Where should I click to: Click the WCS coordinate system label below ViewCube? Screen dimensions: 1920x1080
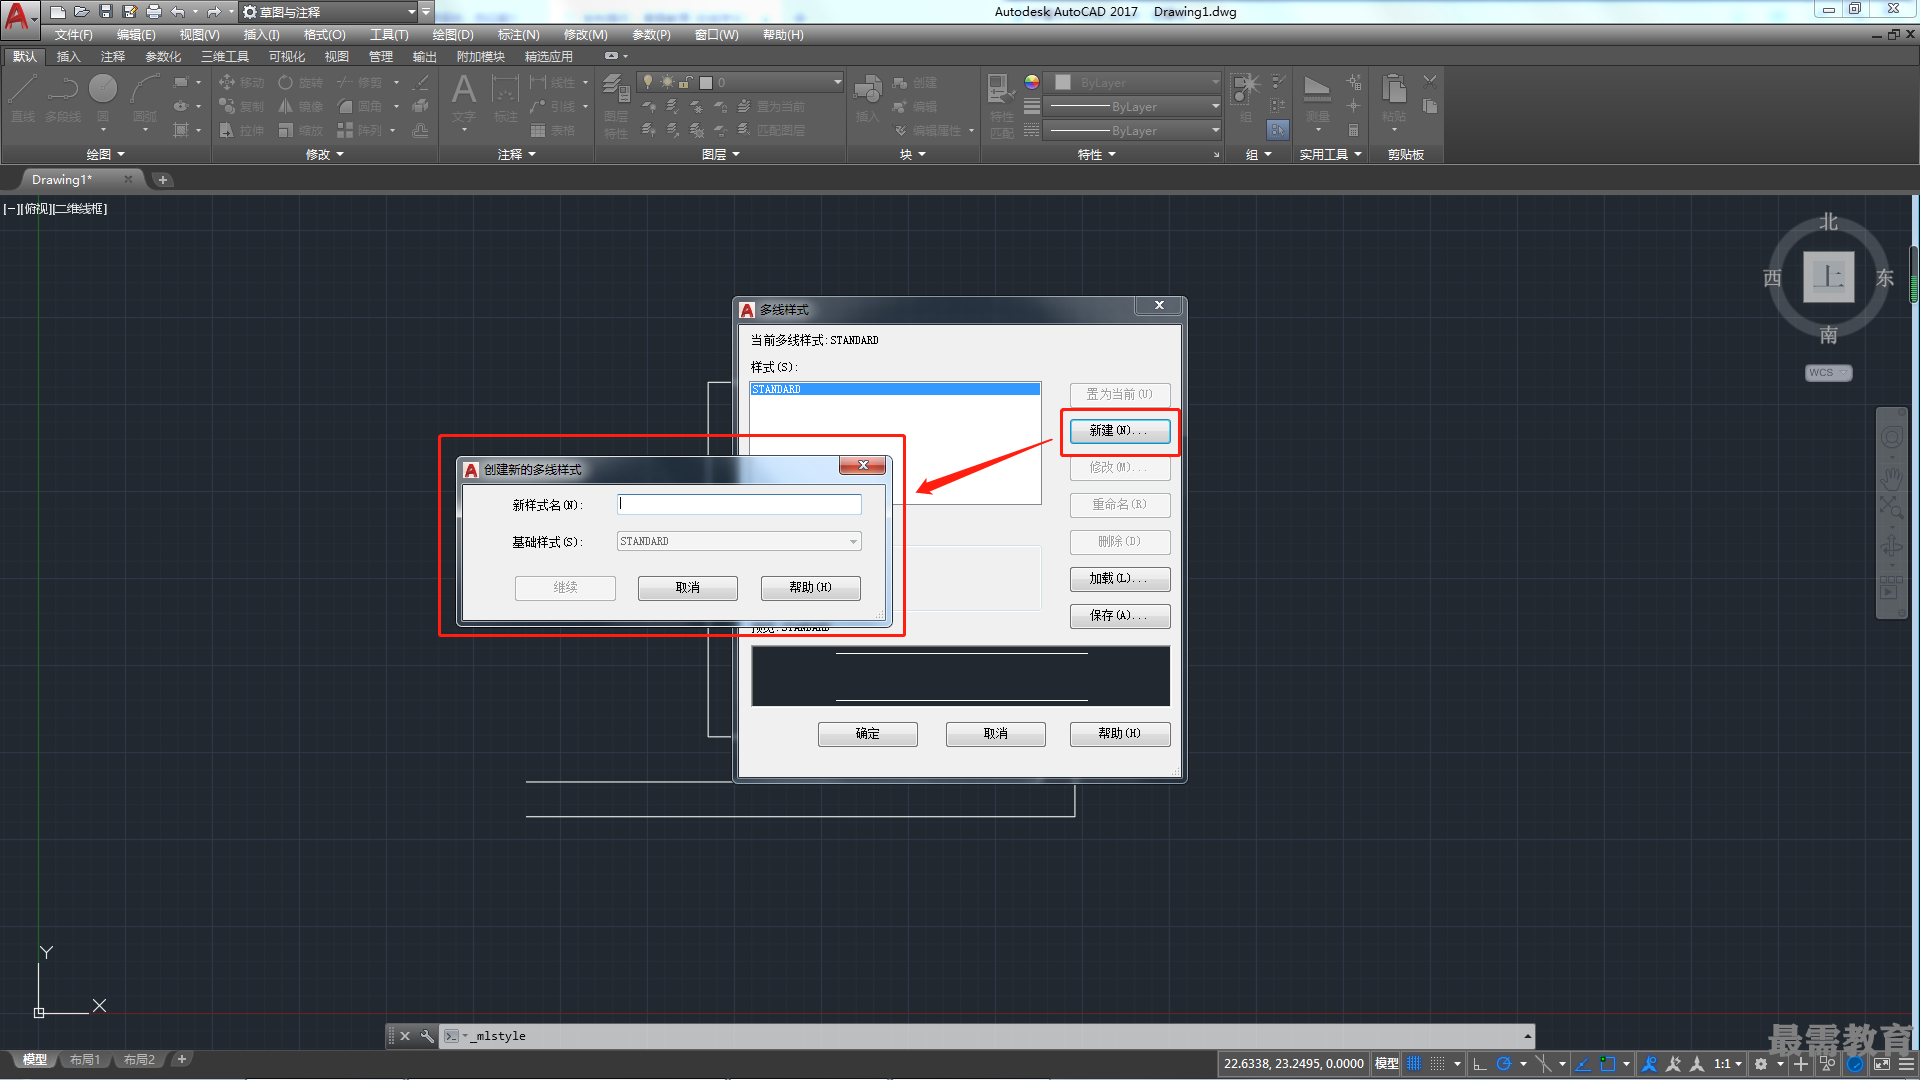(1829, 373)
